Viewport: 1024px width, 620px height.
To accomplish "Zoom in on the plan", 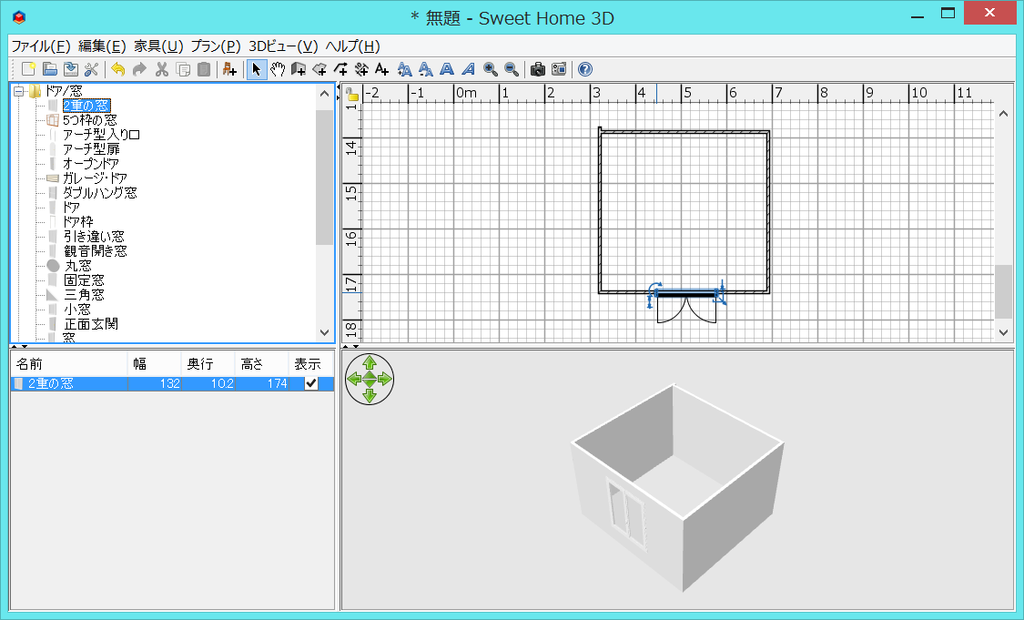I will [x=490, y=69].
